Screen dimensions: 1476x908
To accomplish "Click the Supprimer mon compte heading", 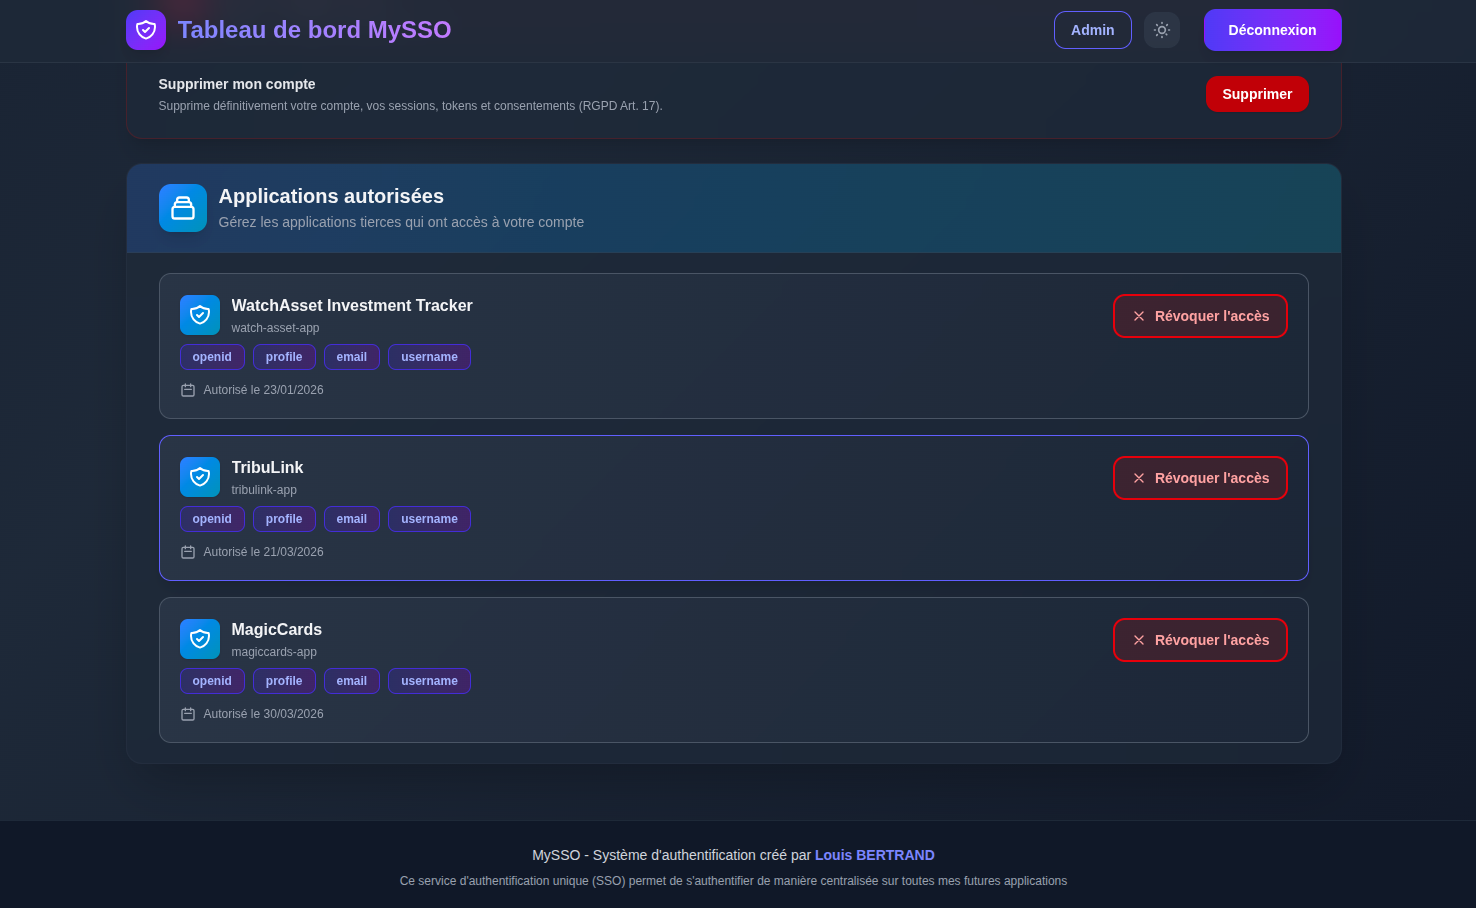I will coord(237,84).
